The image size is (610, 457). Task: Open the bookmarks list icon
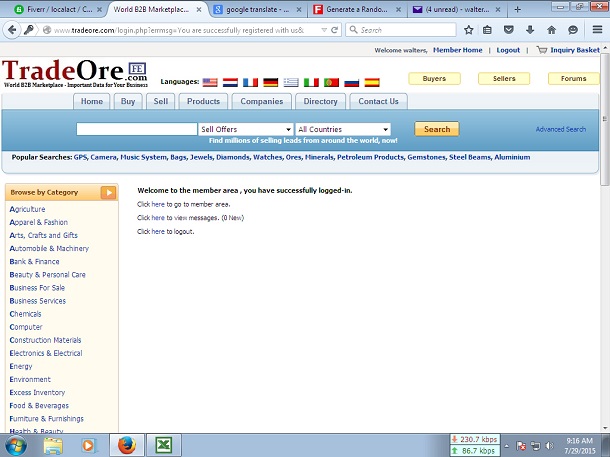(x=487, y=30)
